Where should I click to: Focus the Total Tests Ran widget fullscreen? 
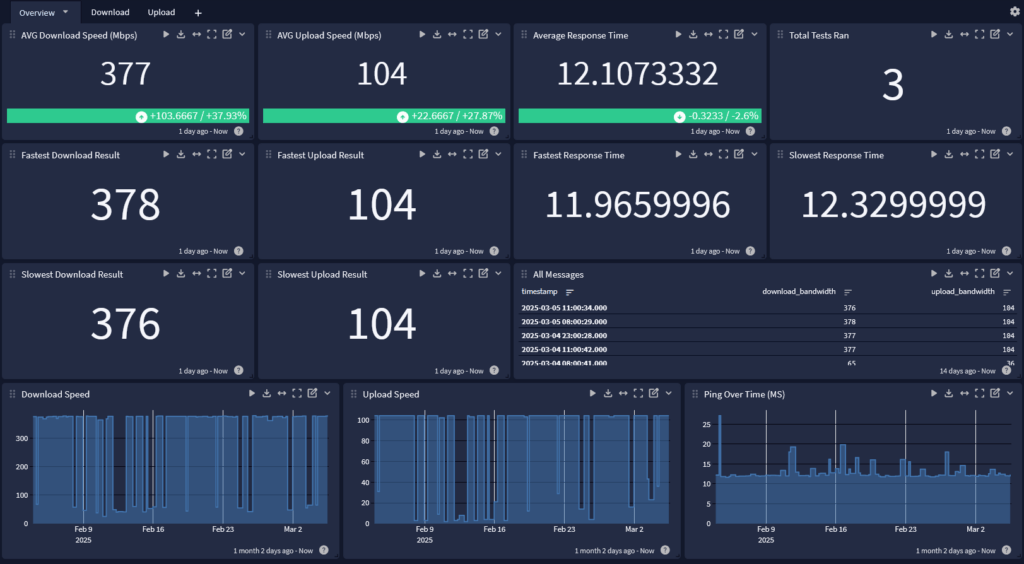[x=980, y=35]
